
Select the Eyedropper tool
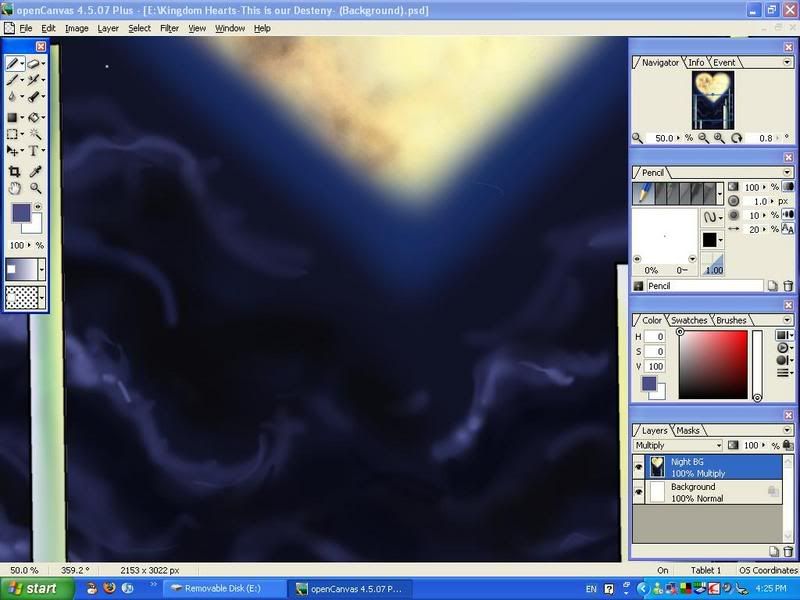click(35, 172)
